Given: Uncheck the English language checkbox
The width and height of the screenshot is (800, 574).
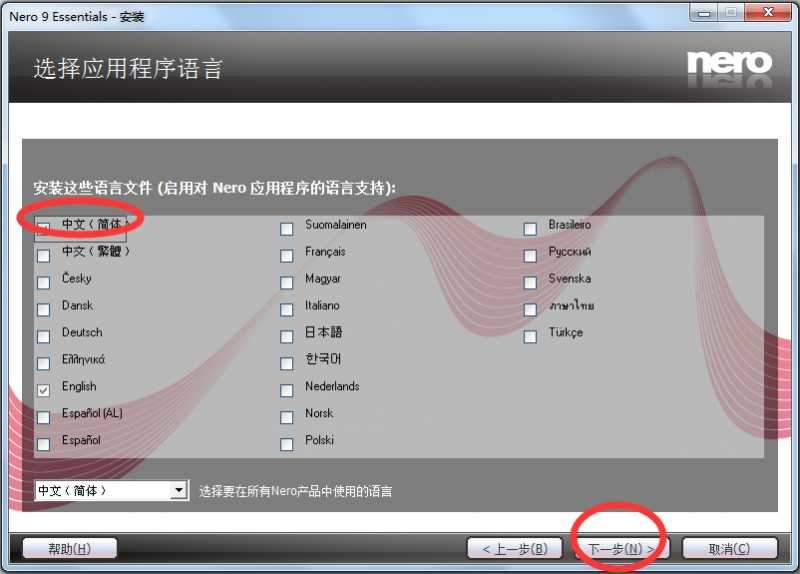Looking at the screenshot, I should point(43,390).
